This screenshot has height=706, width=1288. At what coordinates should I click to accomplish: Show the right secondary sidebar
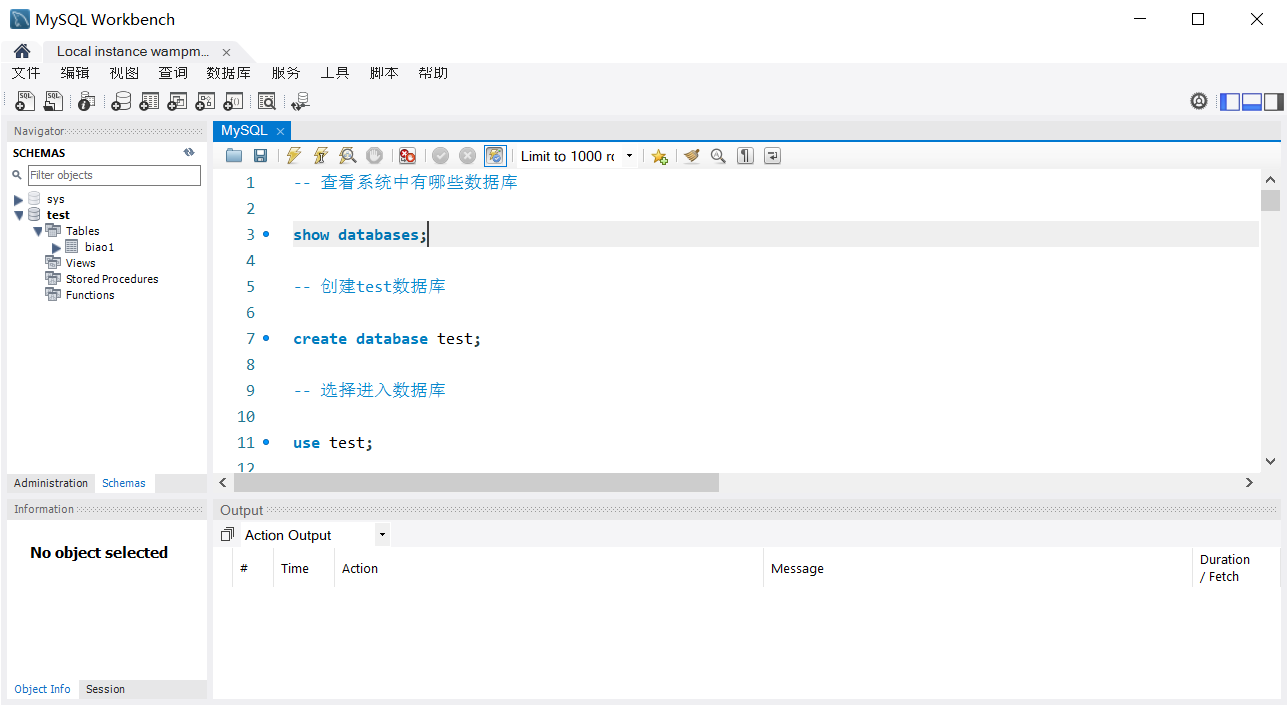click(x=1274, y=102)
